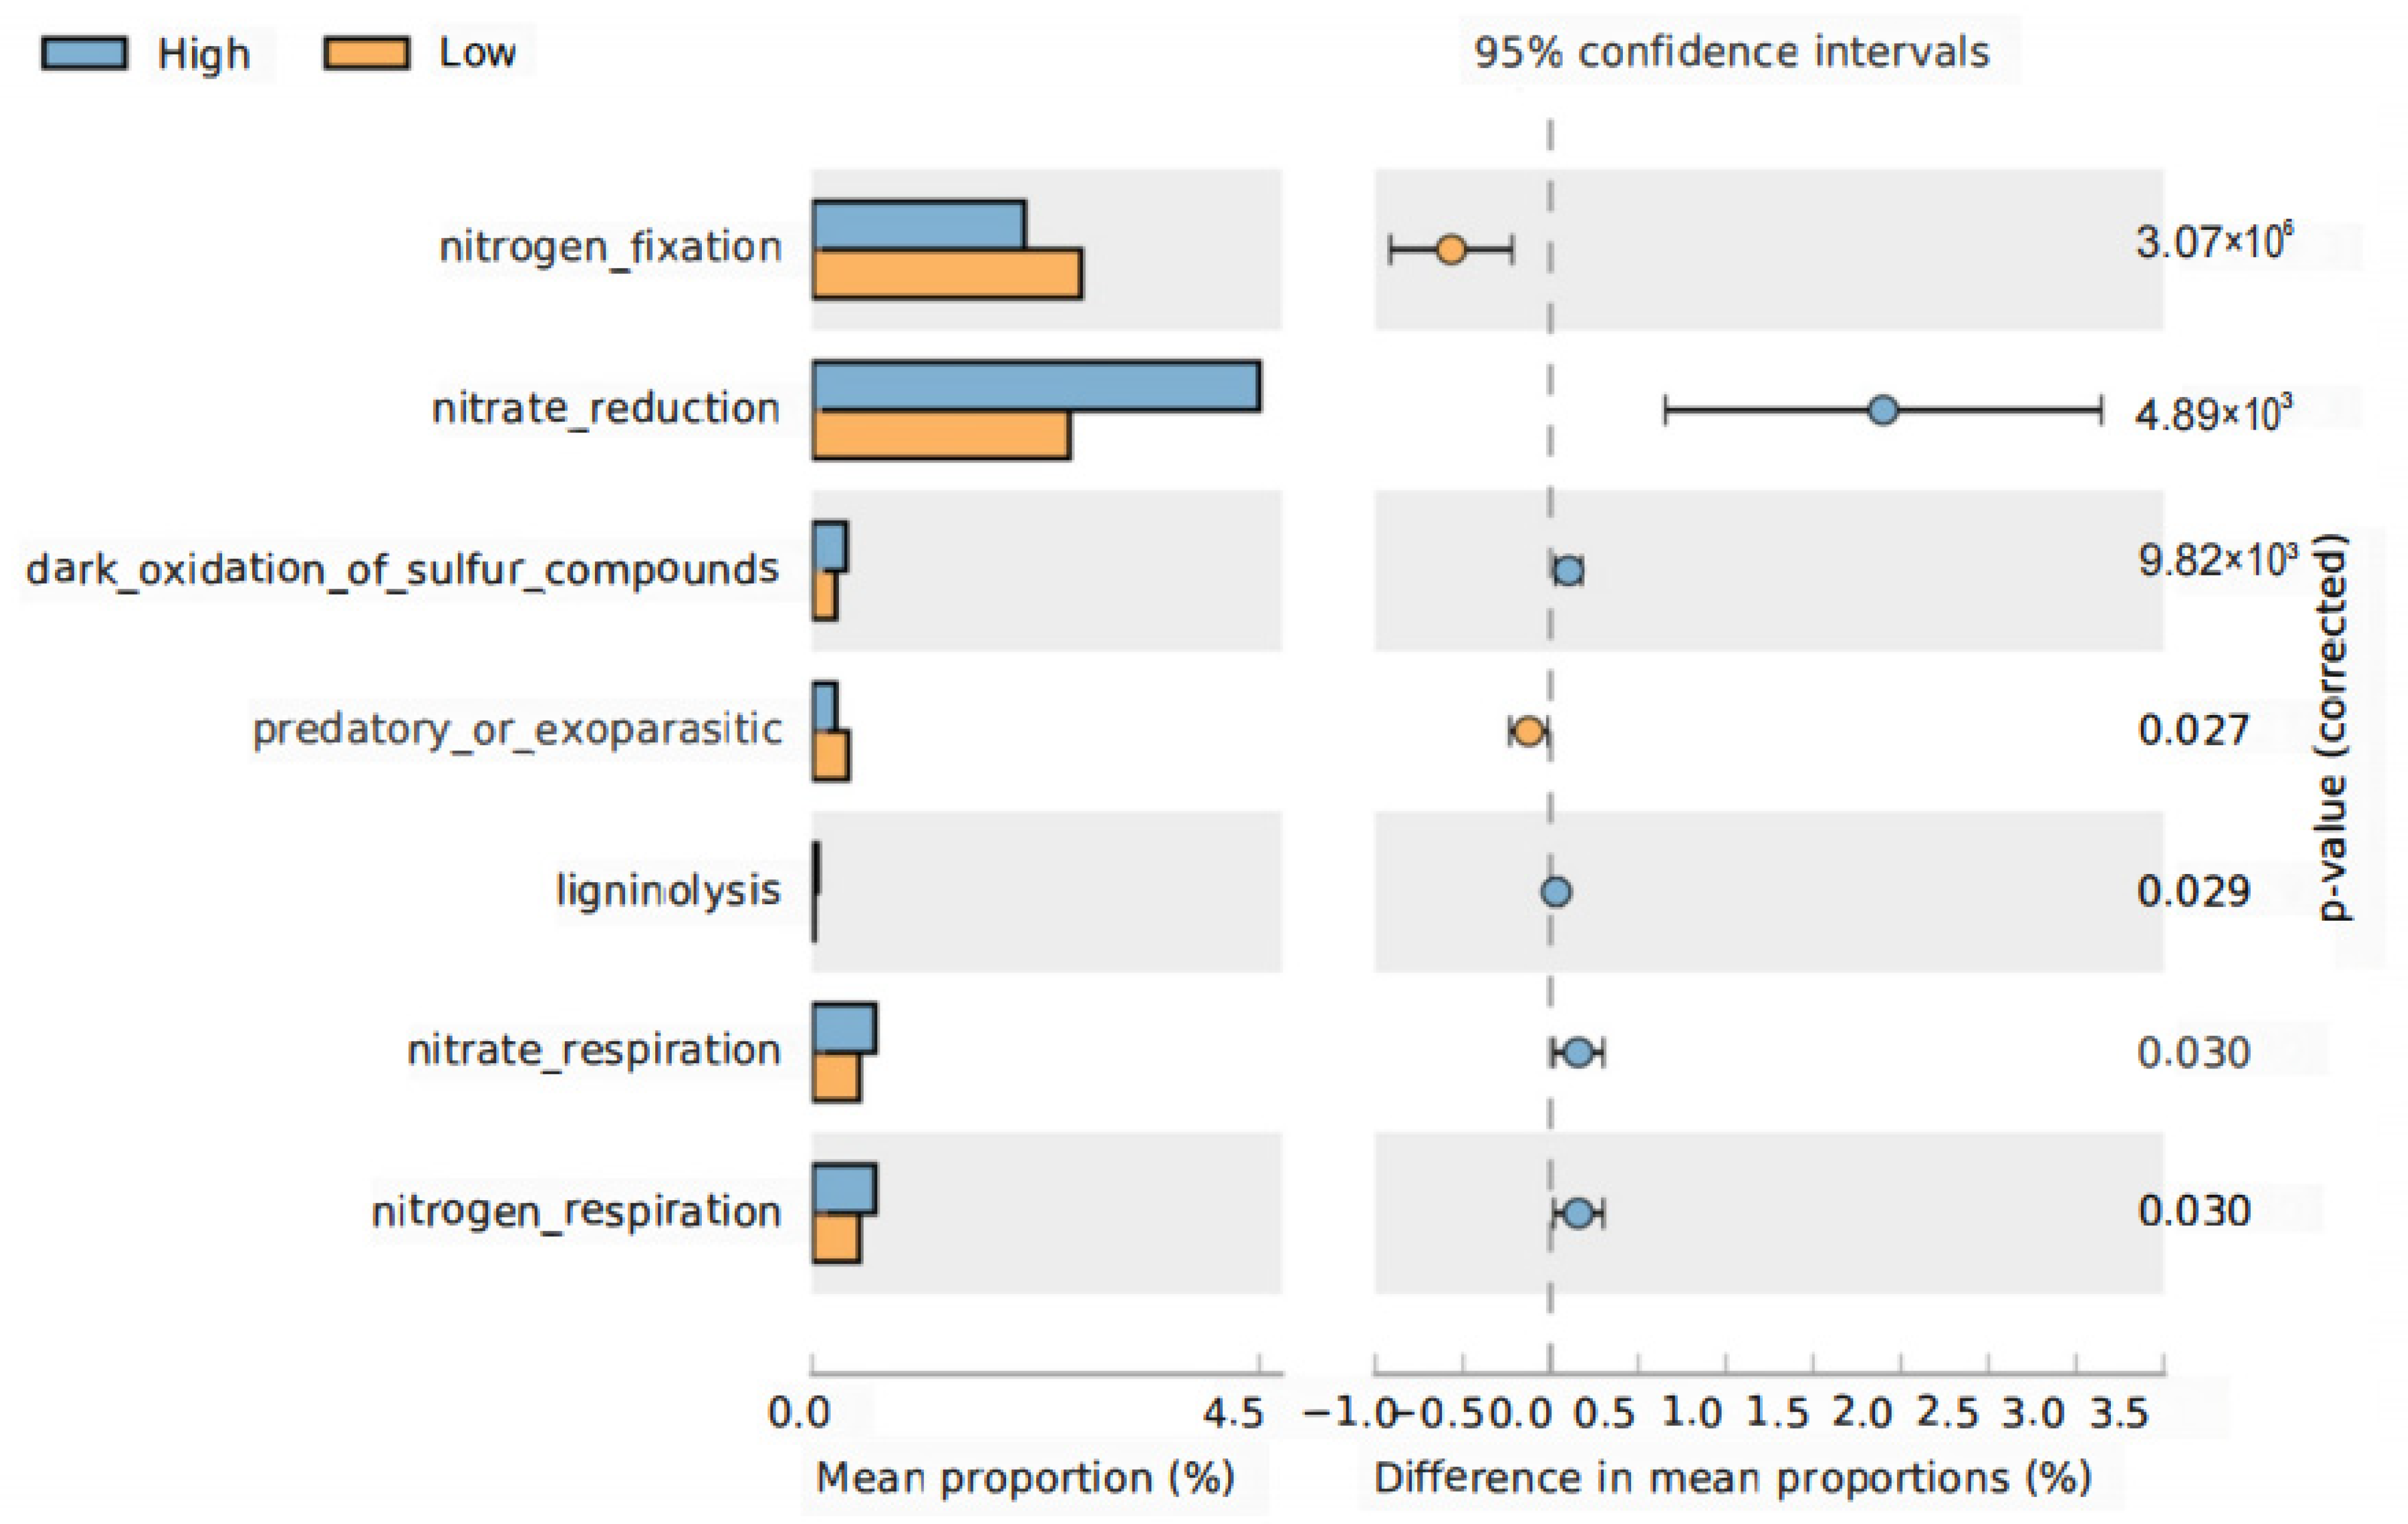Viewport: 2408px width, 1524px height.
Task: Click the nitrogen_respiration row label
Action: pyautogui.click(x=576, y=1212)
